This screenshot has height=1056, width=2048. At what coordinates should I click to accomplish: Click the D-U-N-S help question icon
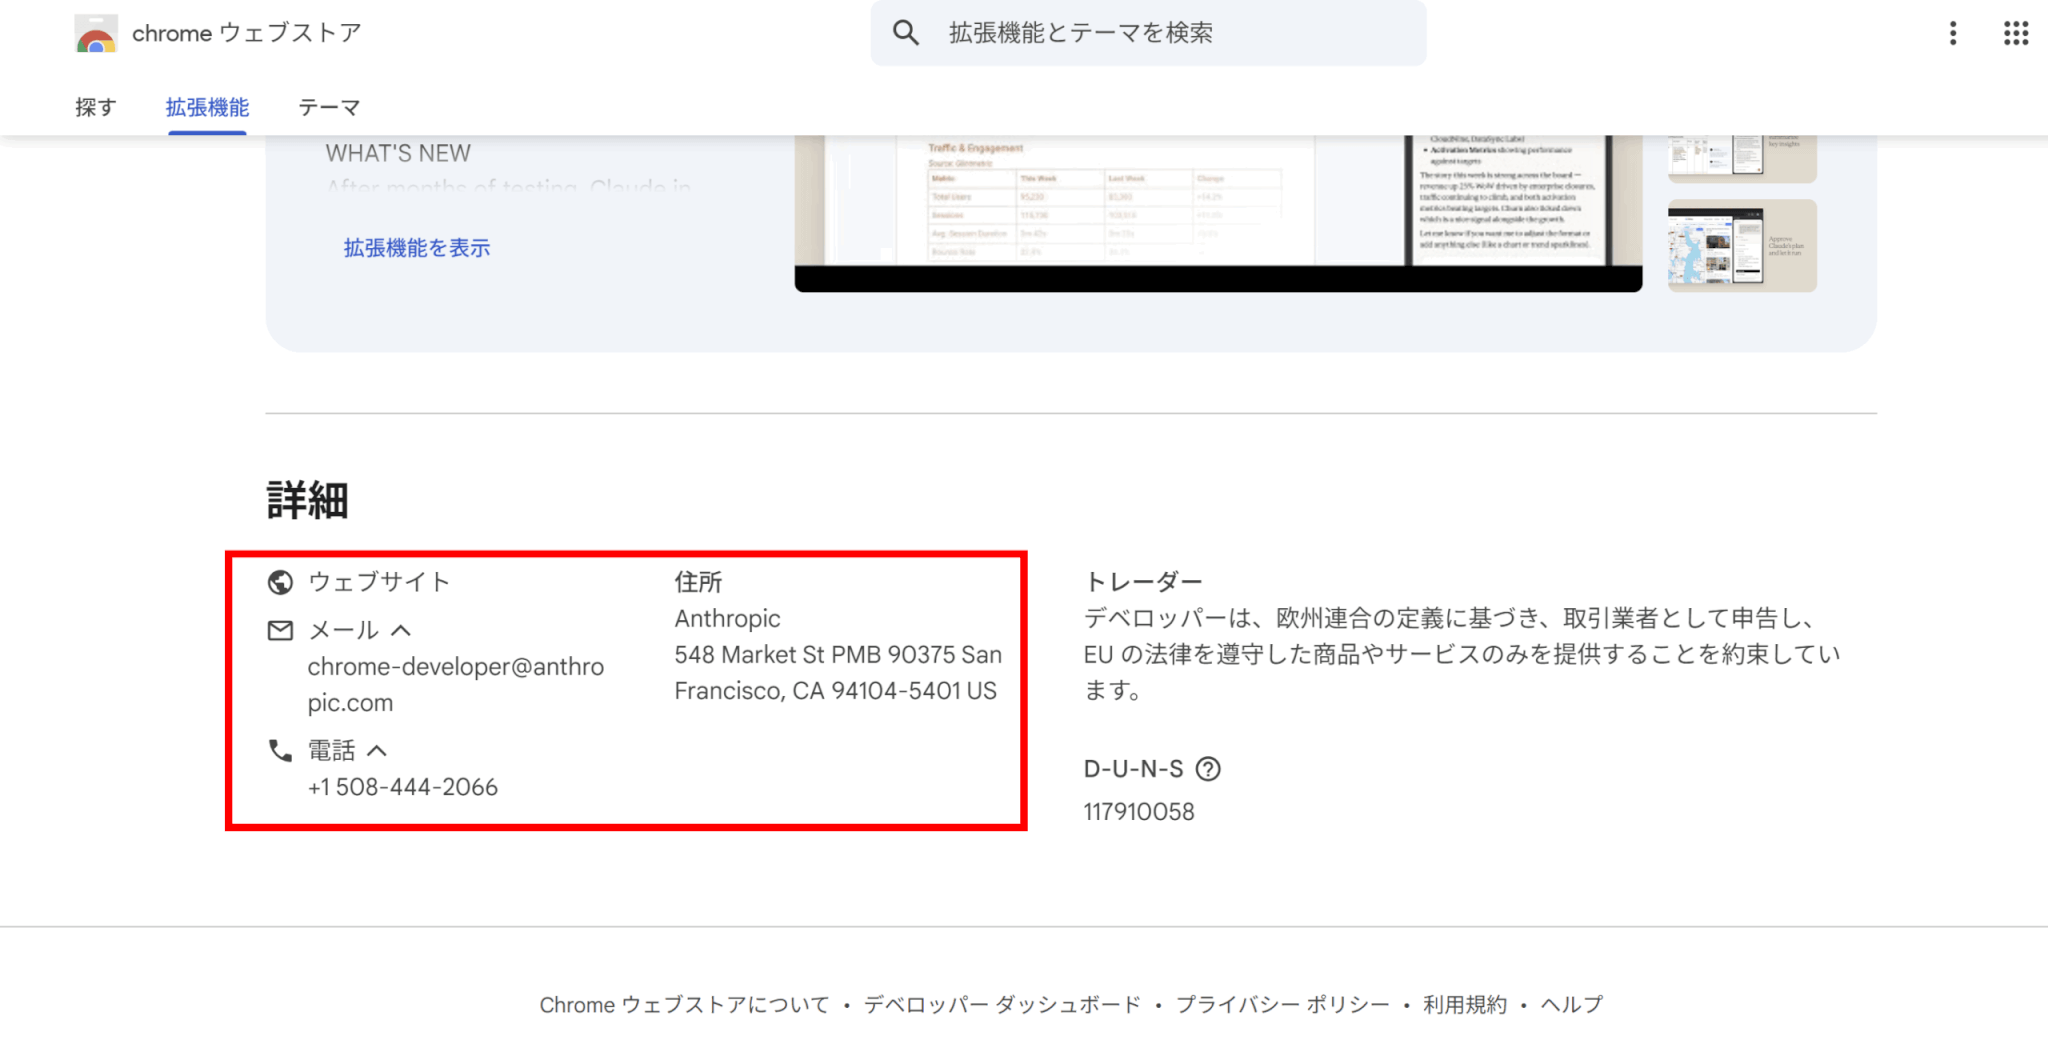click(x=1208, y=769)
